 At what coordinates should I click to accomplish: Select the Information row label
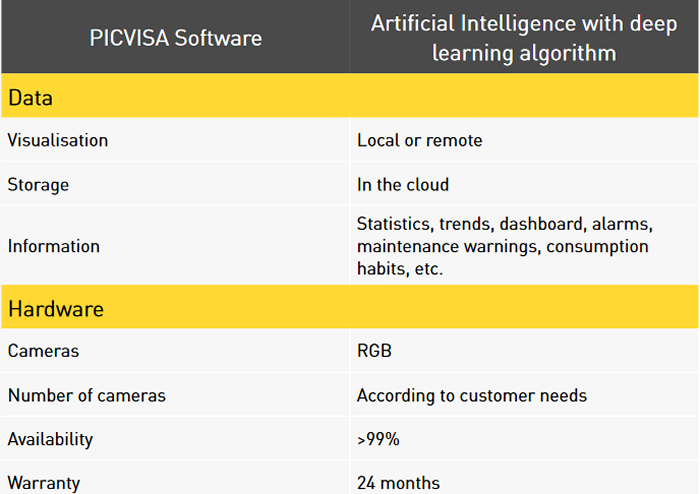(x=54, y=246)
